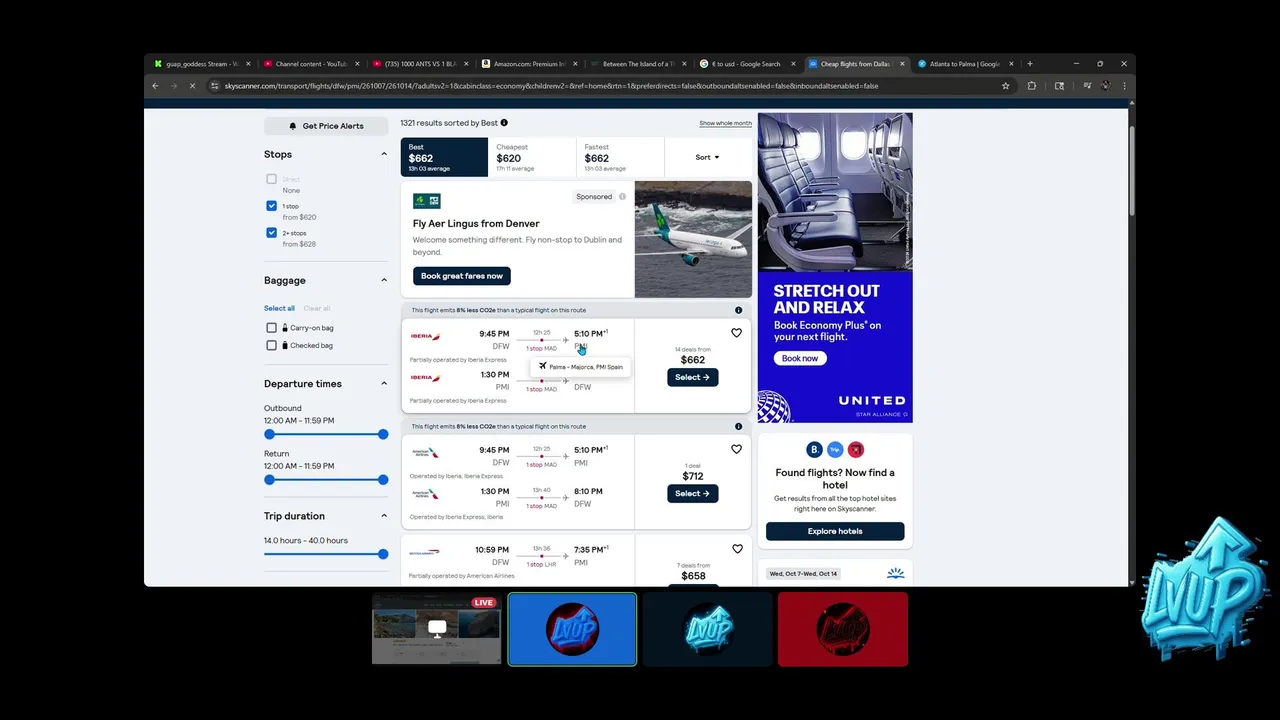Screen dimensions: 1280x720
Task: Click American Airlines logo on 9:45 PM flight
Action: pos(426,453)
